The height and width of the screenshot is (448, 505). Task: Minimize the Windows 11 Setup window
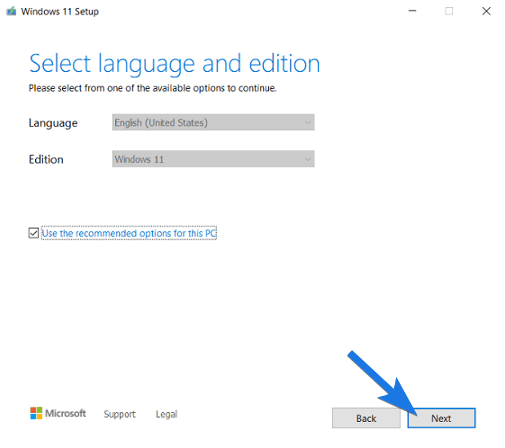412,11
